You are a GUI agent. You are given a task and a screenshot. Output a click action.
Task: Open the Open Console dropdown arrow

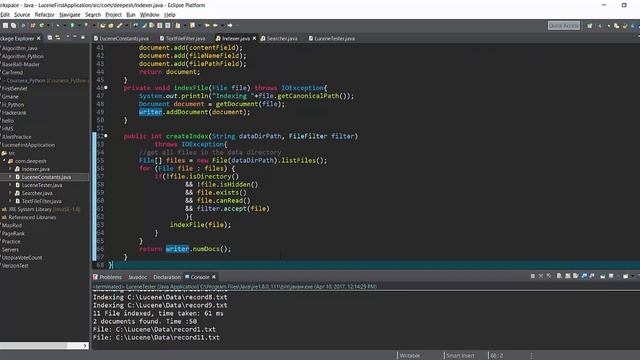[x=633, y=276]
